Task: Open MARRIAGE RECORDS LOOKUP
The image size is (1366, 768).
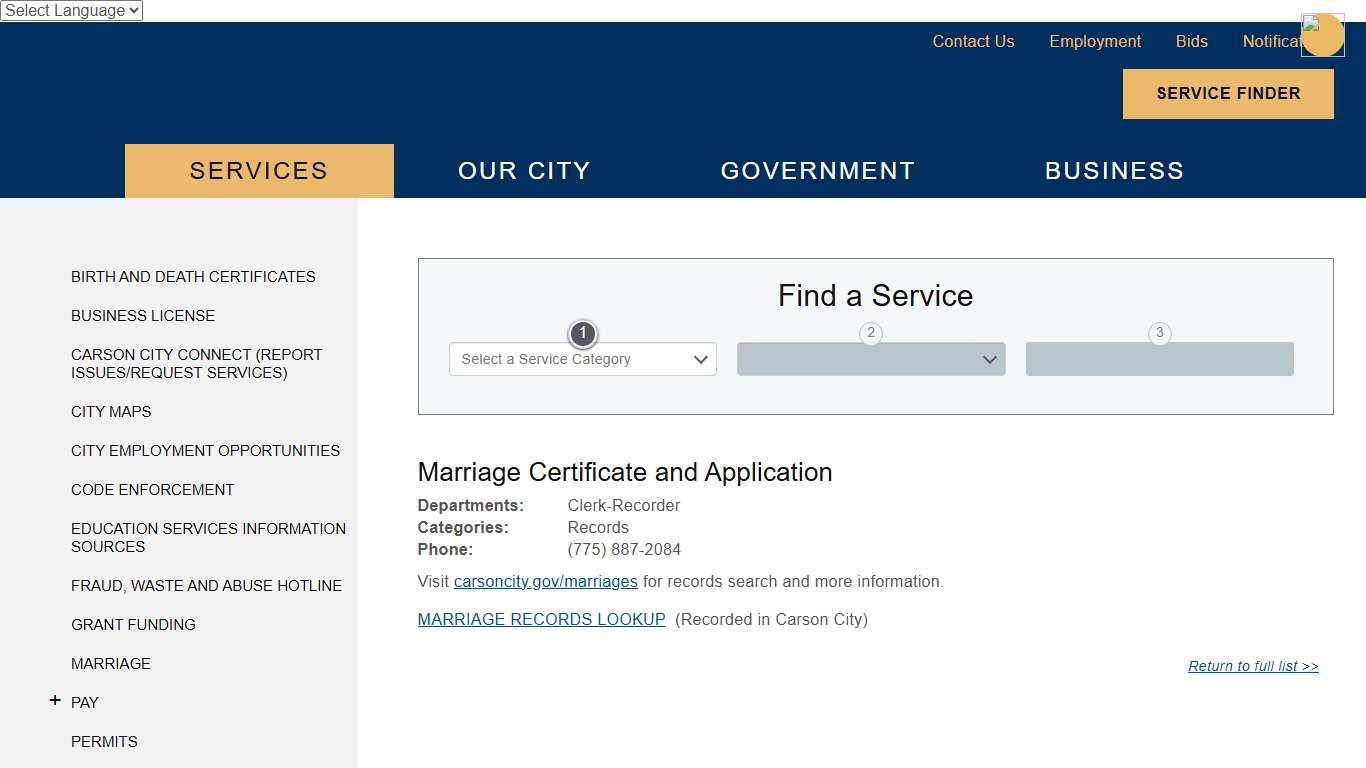Action: [x=541, y=619]
